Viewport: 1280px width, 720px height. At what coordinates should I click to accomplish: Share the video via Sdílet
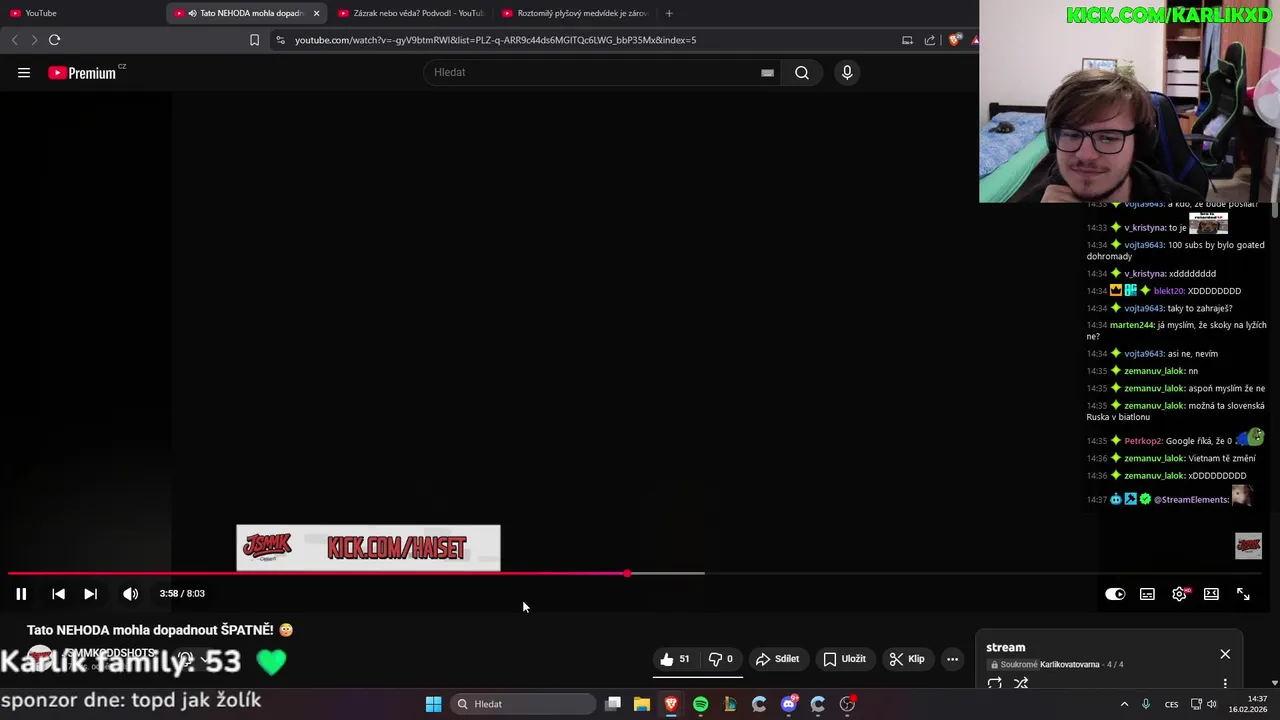(x=777, y=659)
